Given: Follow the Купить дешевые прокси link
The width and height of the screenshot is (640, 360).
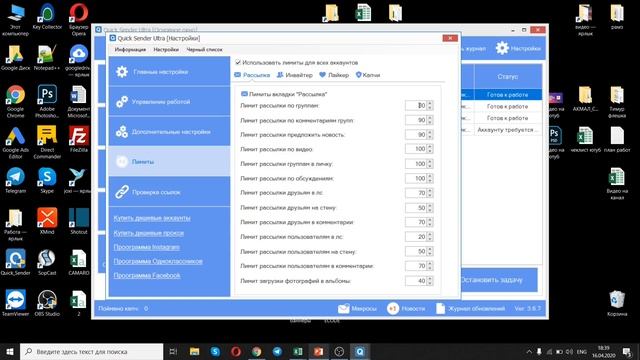Looking at the screenshot, I should 149,233.
